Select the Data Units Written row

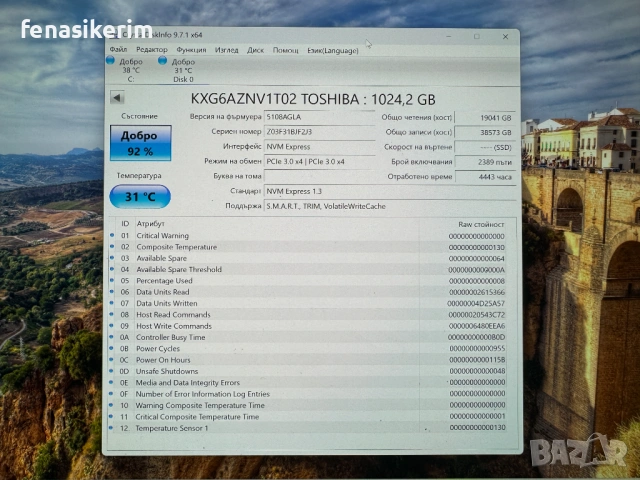tap(307, 303)
